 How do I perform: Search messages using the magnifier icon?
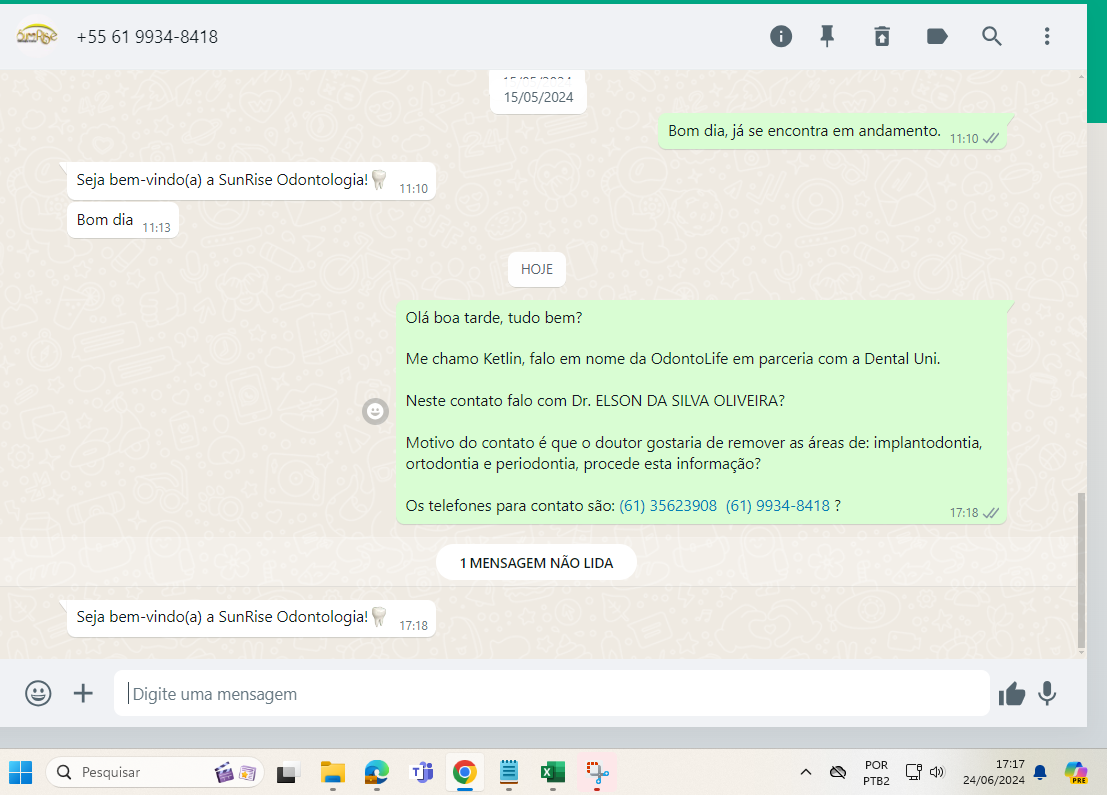click(x=992, y=36)
